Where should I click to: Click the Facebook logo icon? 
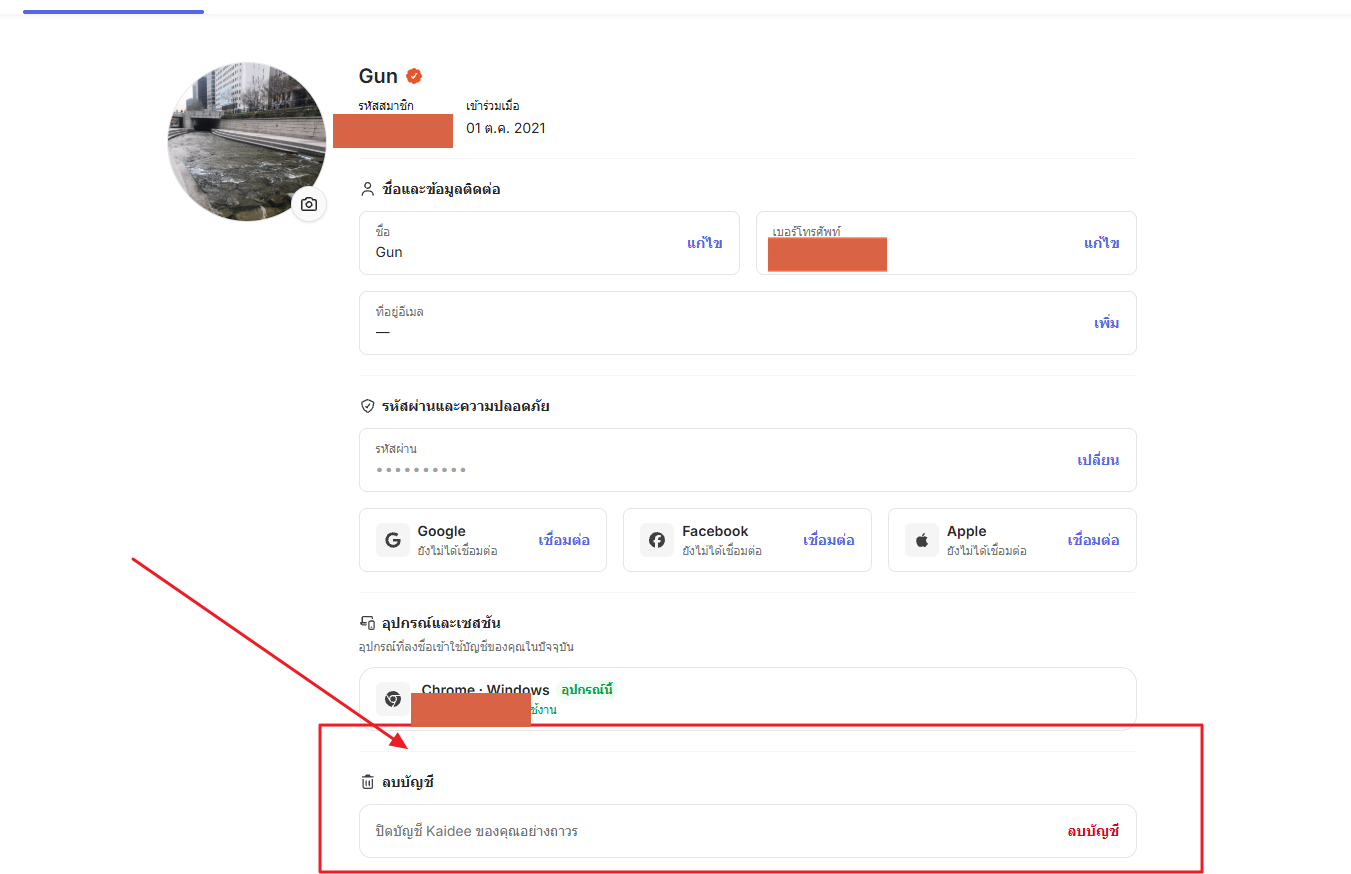point(657,540)
